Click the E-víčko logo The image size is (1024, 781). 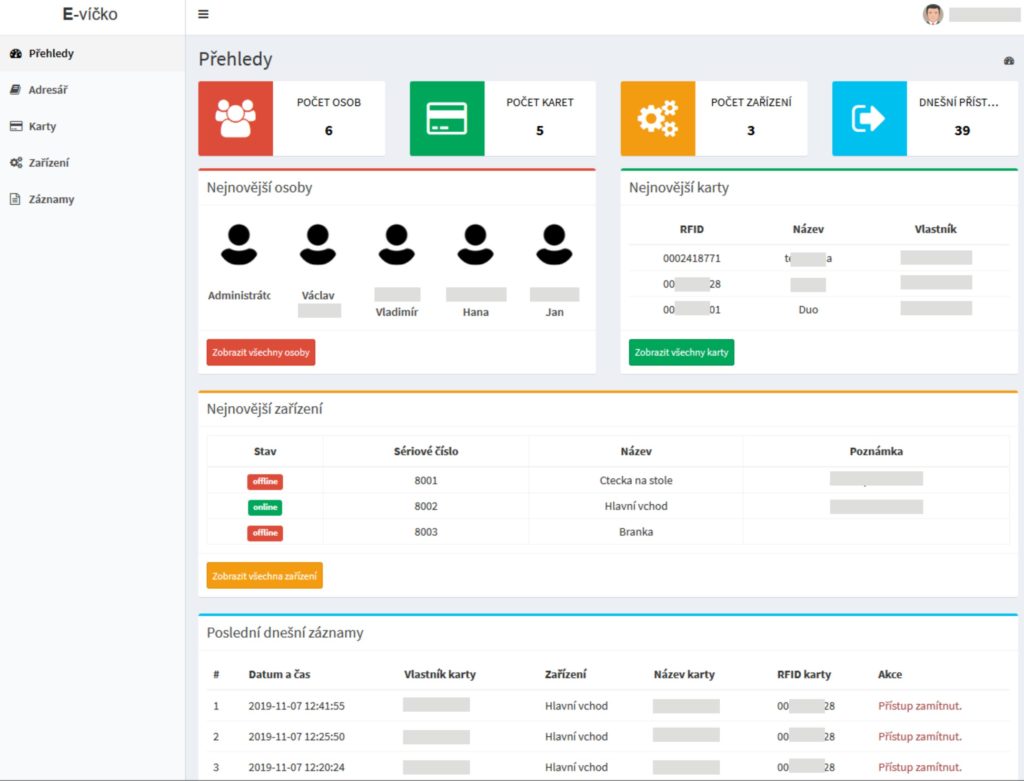(x=90, y=15)
